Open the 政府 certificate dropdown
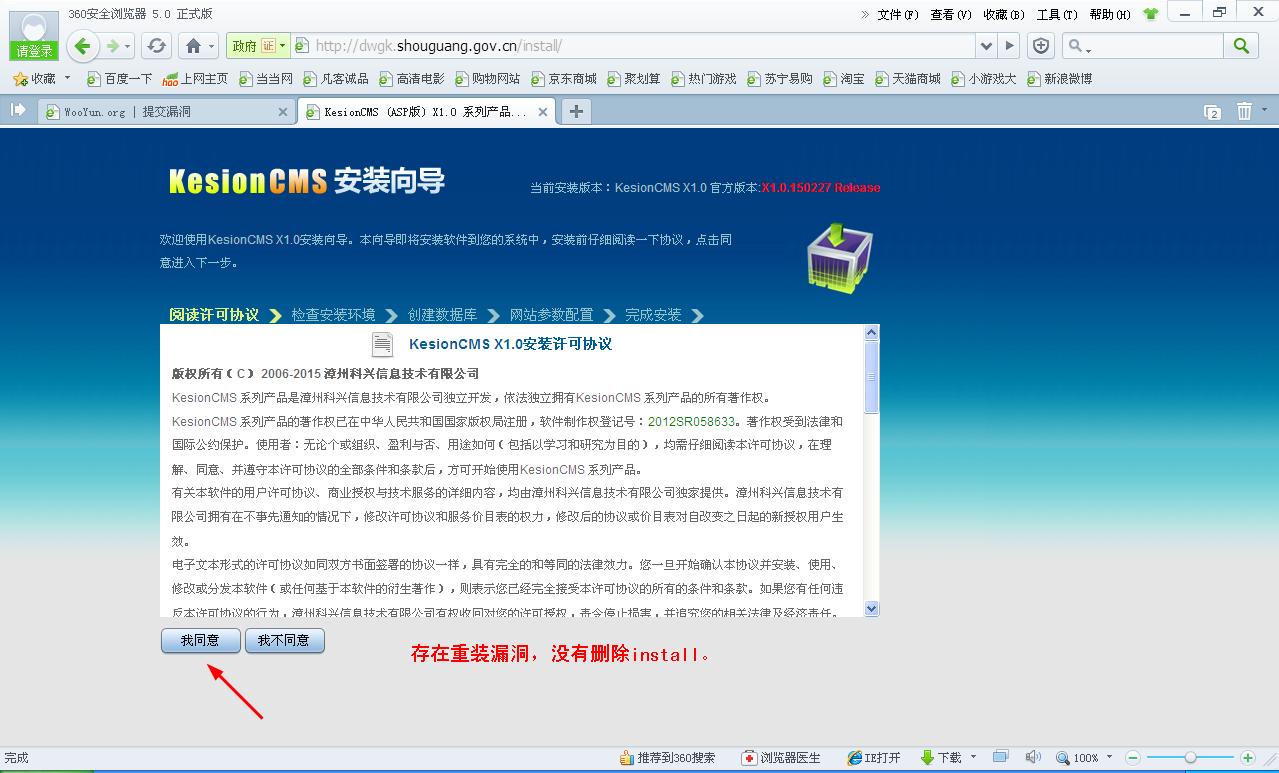Screen dimensions: 1279x773 258,46
